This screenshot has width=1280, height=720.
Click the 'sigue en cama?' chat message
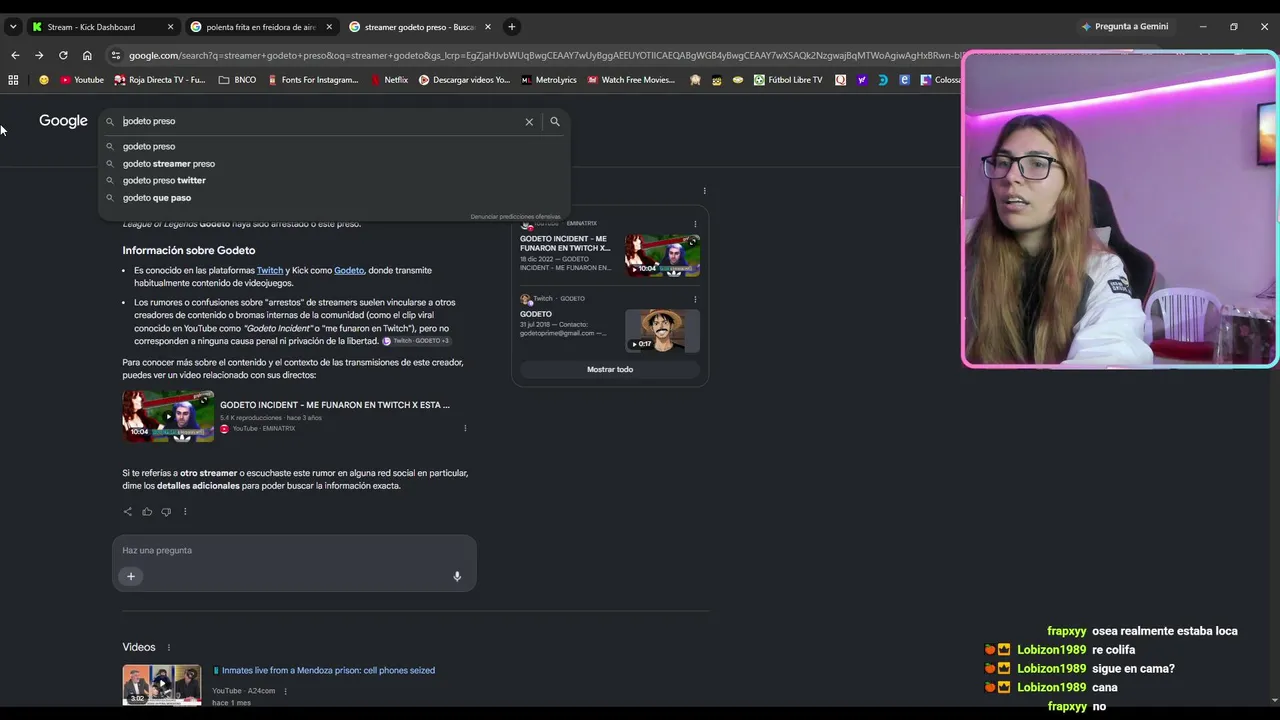[x=1133, y=669]
